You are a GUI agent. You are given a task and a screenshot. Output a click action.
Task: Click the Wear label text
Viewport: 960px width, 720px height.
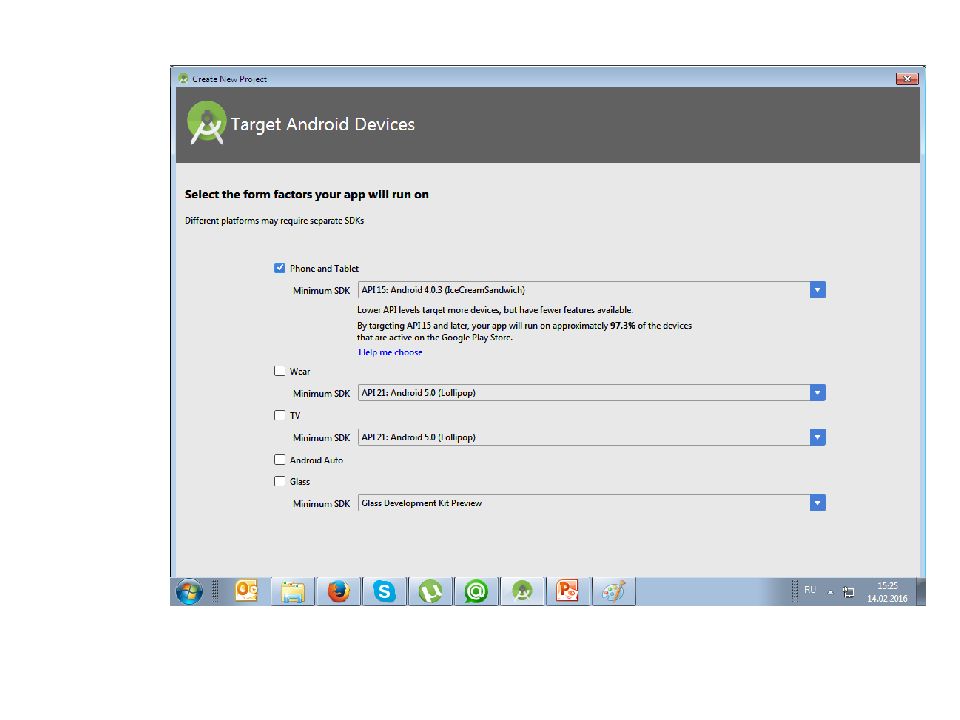point(300,372)
